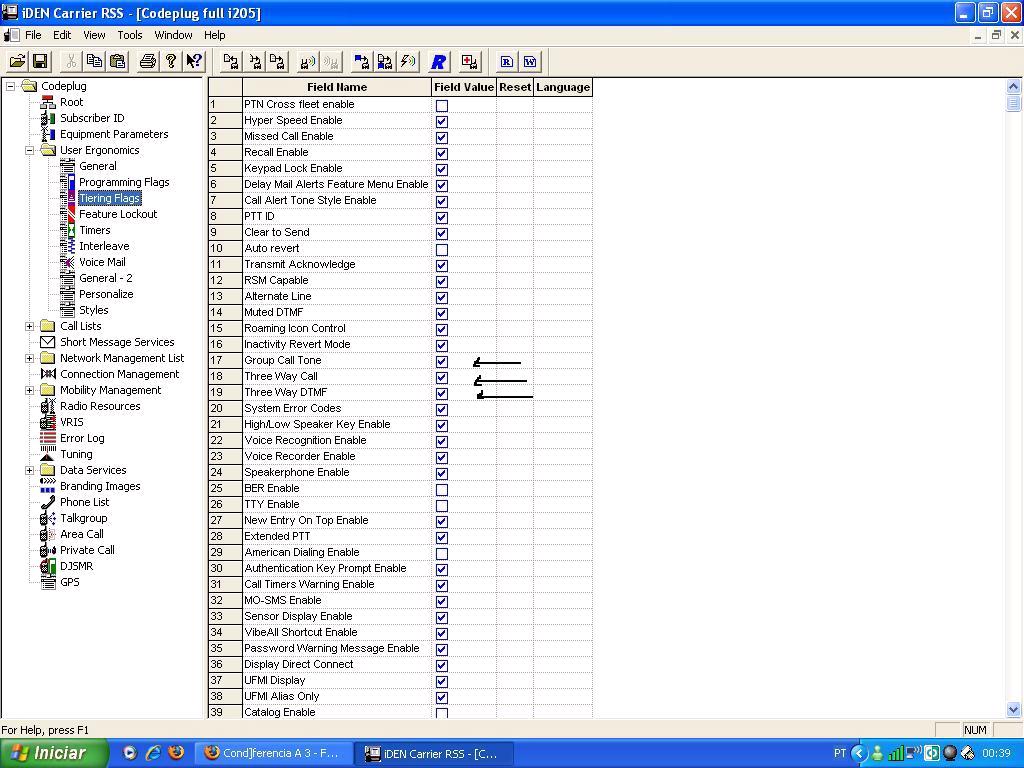
Task: Open the Window menu
Action: [x=173, y=35]
